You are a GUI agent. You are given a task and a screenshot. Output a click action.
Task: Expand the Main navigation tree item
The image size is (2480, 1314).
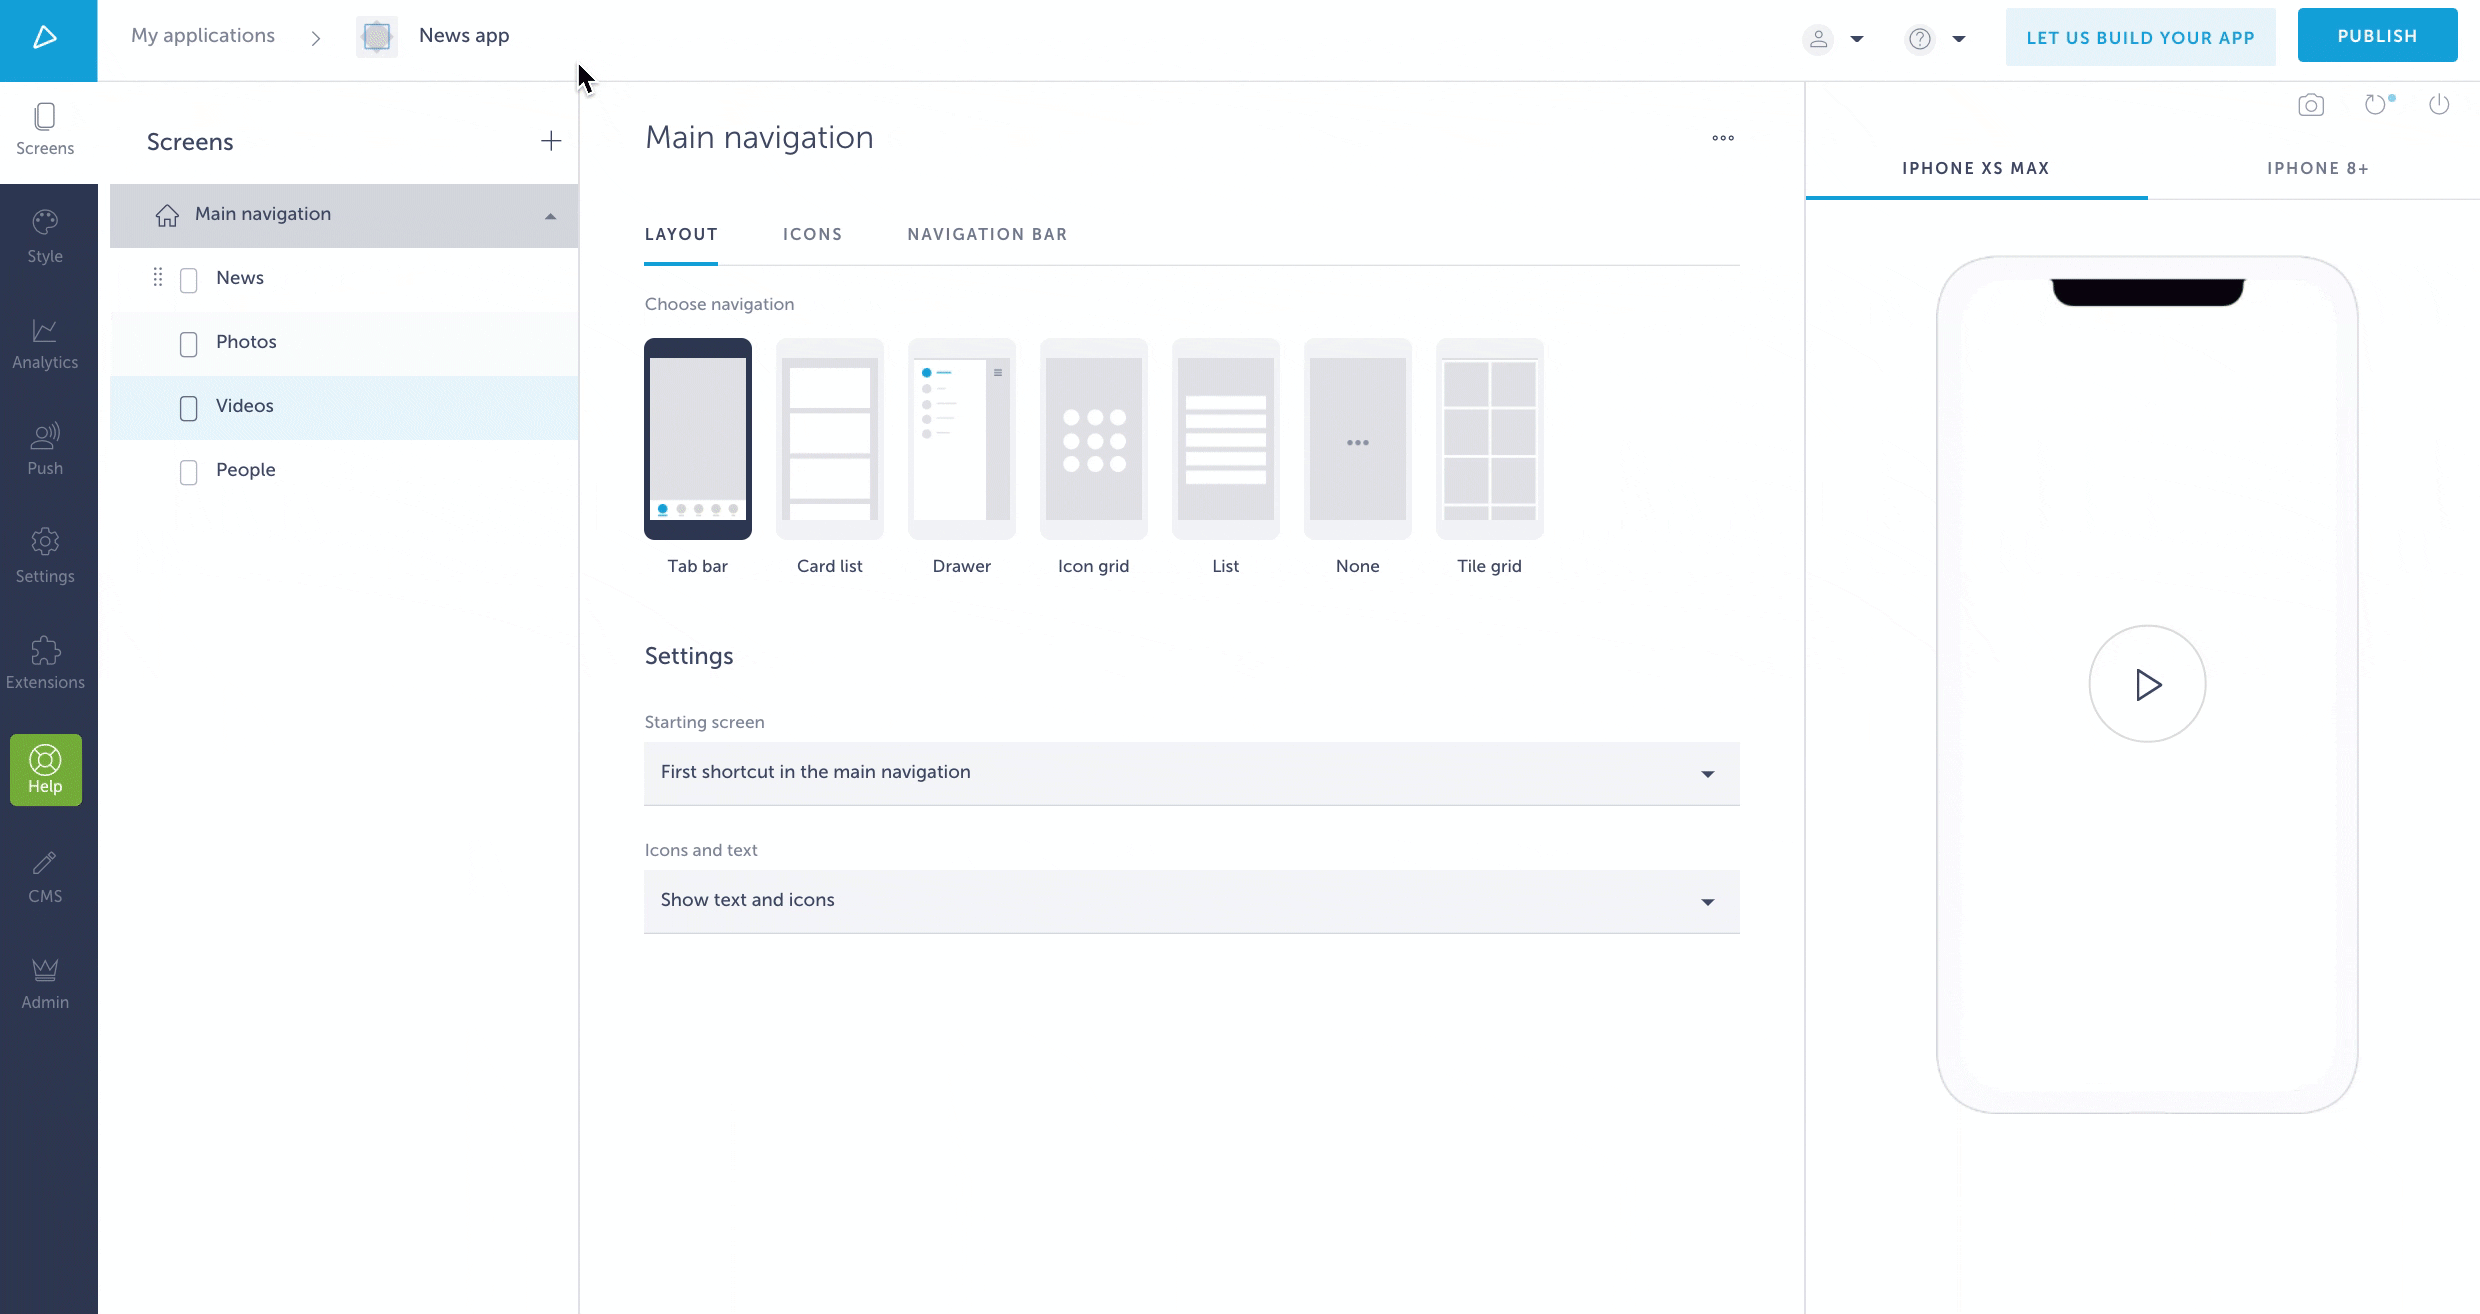click(549, 215)
